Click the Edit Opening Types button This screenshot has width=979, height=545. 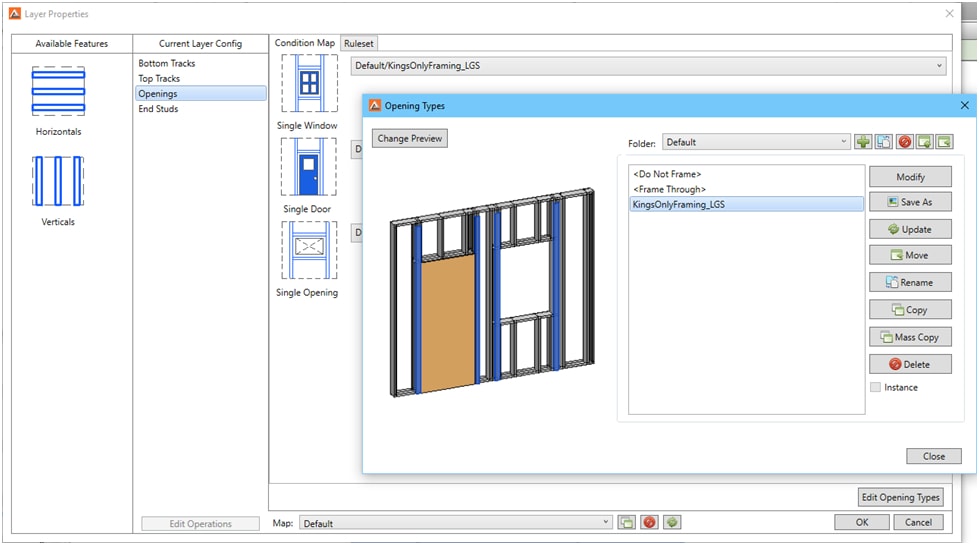tap(900, 498)
